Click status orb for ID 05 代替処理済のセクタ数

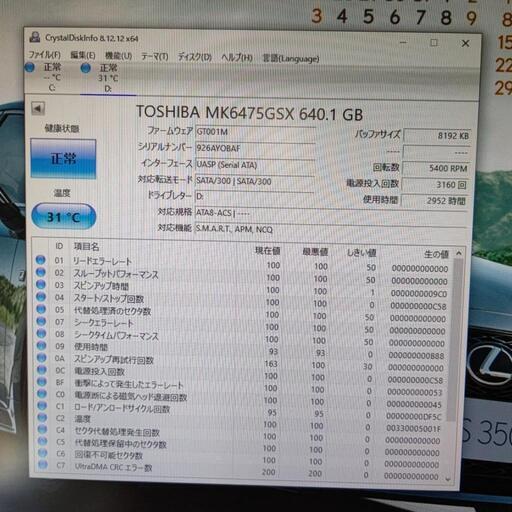41,309
